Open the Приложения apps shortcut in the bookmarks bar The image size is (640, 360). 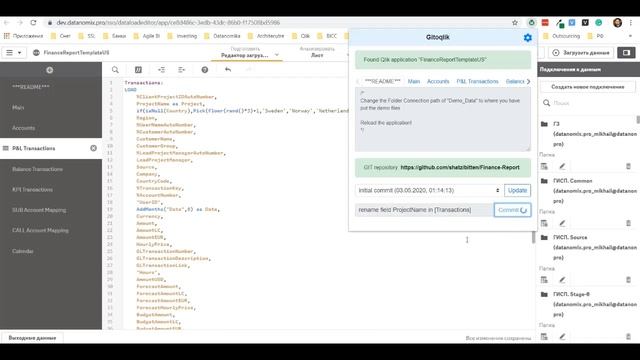coord(23,36)
